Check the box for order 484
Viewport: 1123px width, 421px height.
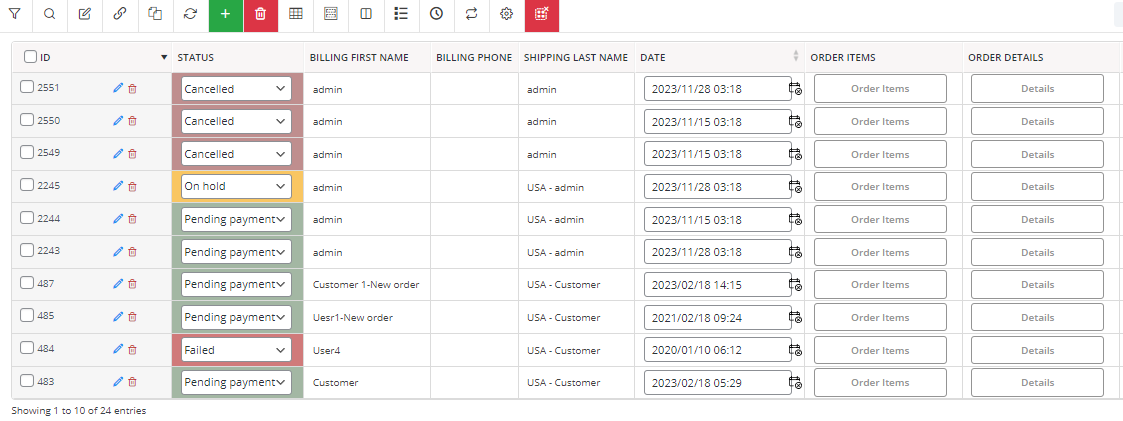point(26,349)
